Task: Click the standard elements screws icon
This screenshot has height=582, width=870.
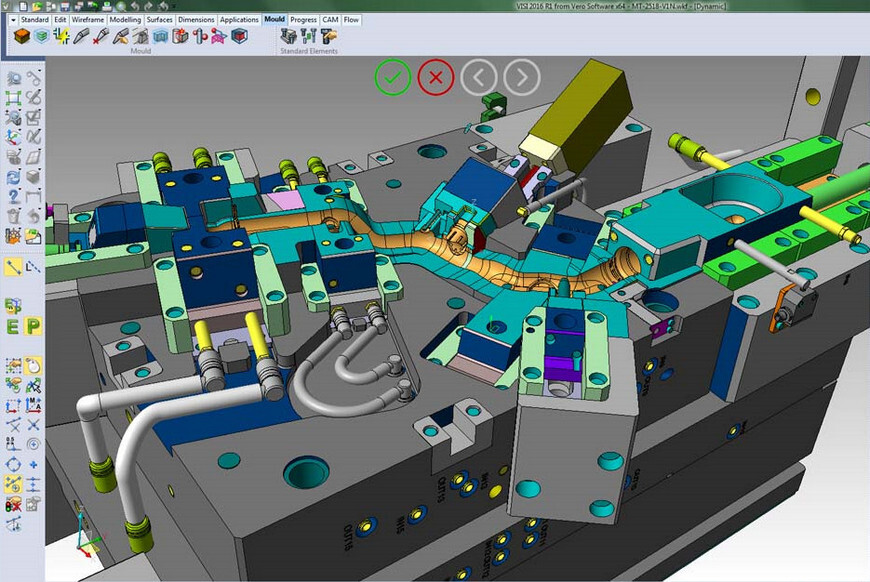Action: tap(308, 37)
